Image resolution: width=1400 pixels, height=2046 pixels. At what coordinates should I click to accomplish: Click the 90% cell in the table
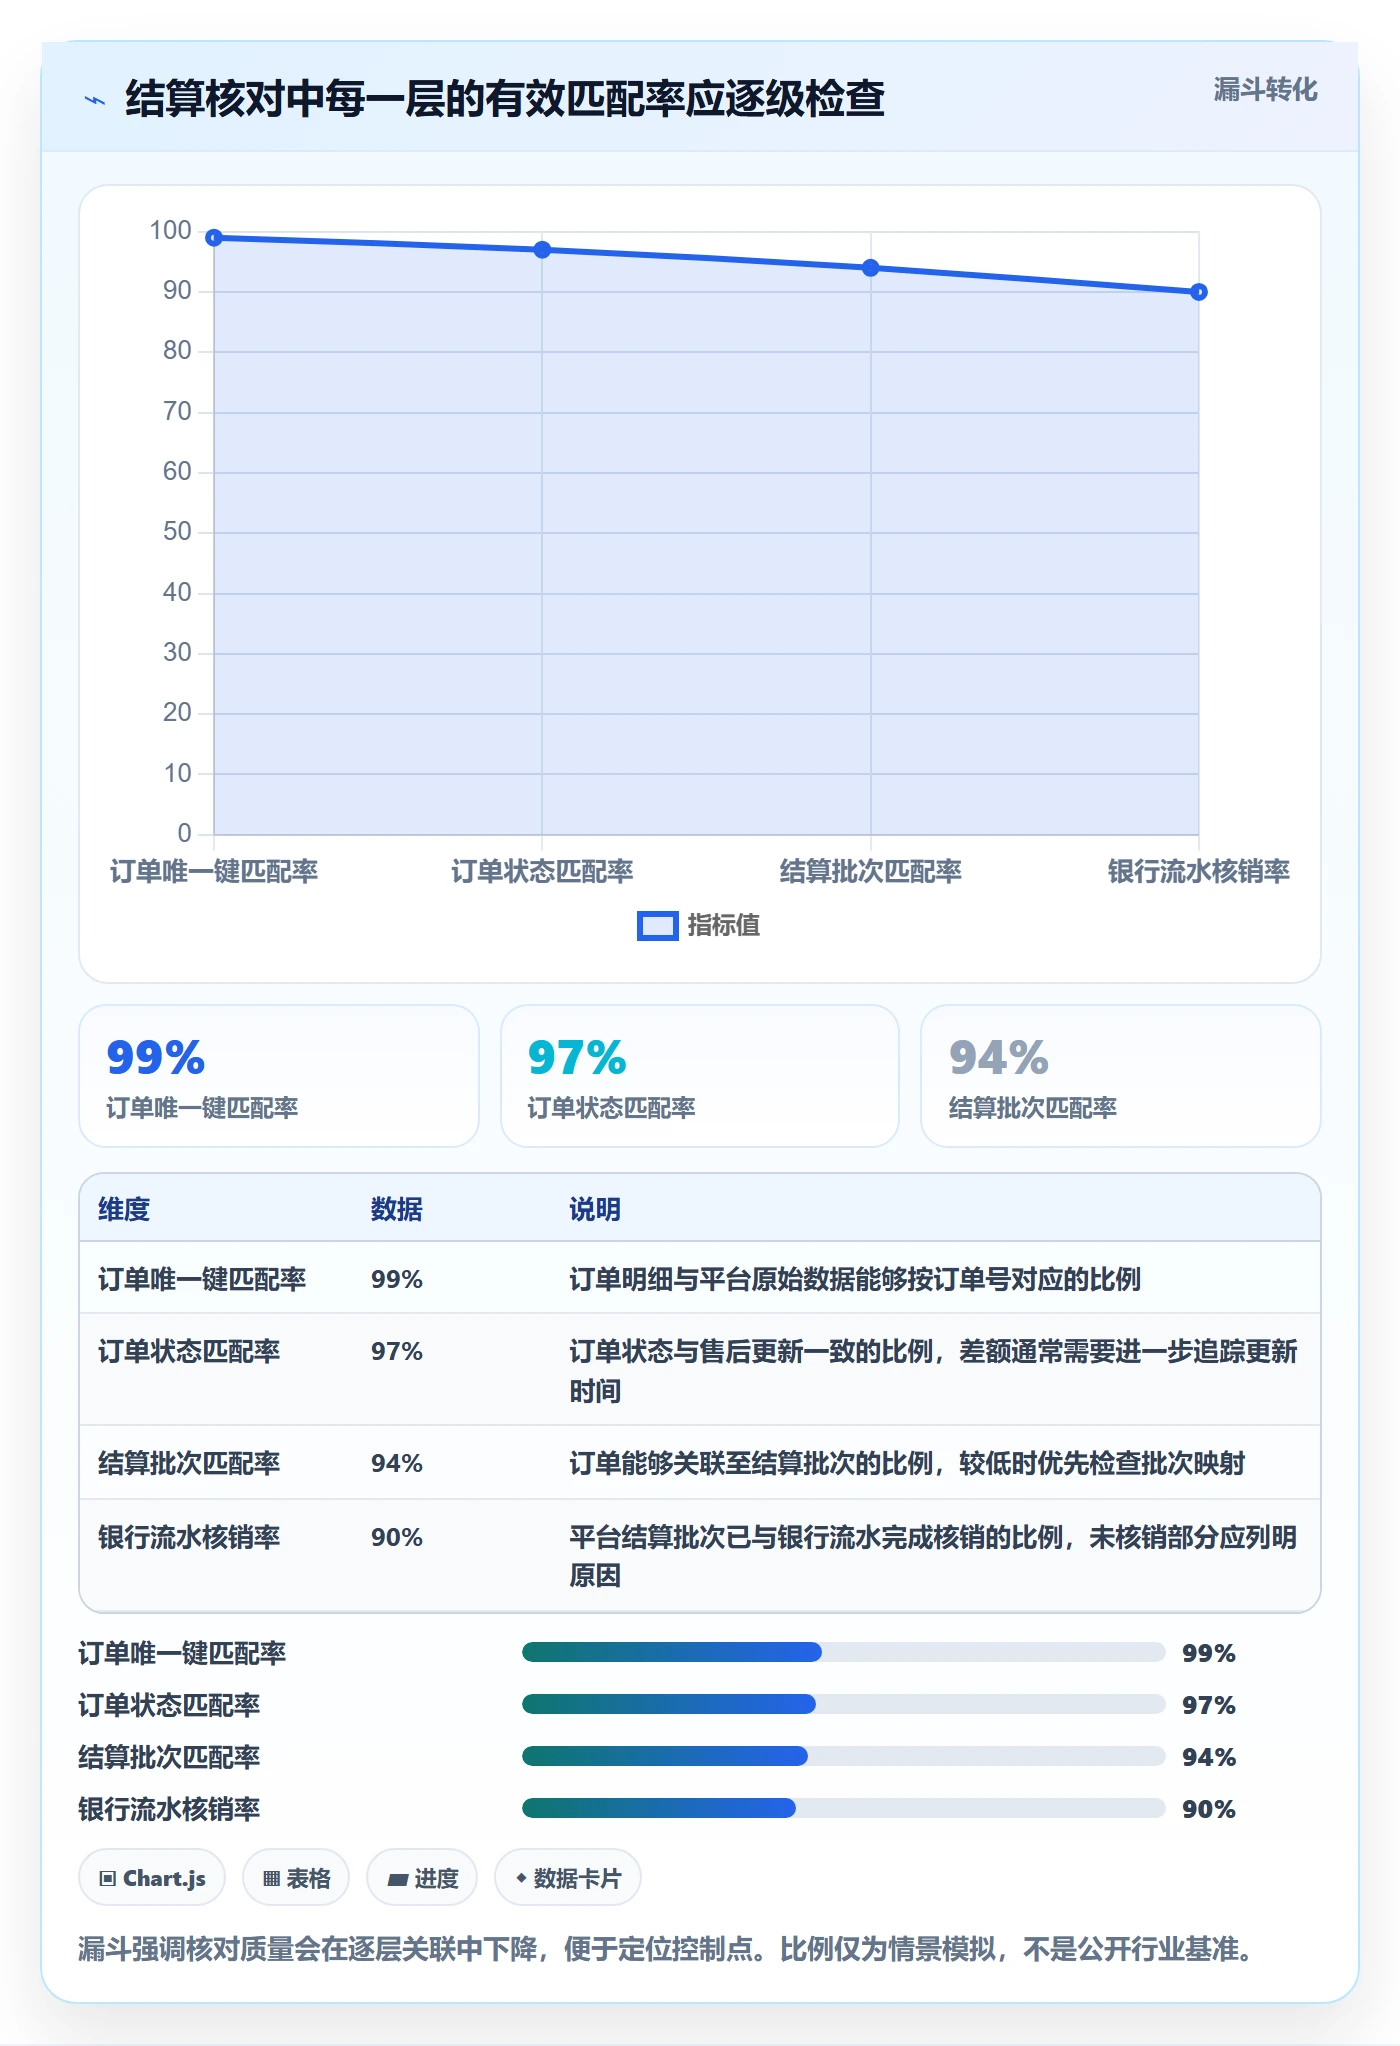tap(397, 1538)
